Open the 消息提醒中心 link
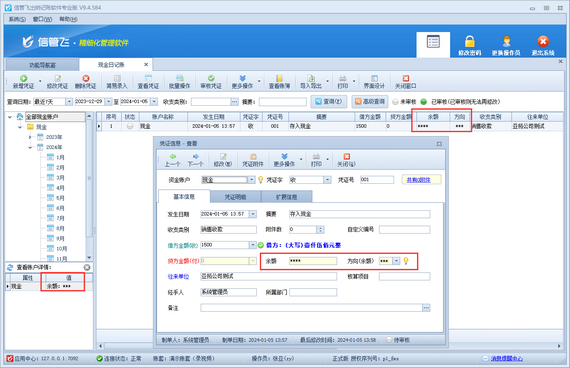This screenshot has height=368, width=570. [506, 359]
